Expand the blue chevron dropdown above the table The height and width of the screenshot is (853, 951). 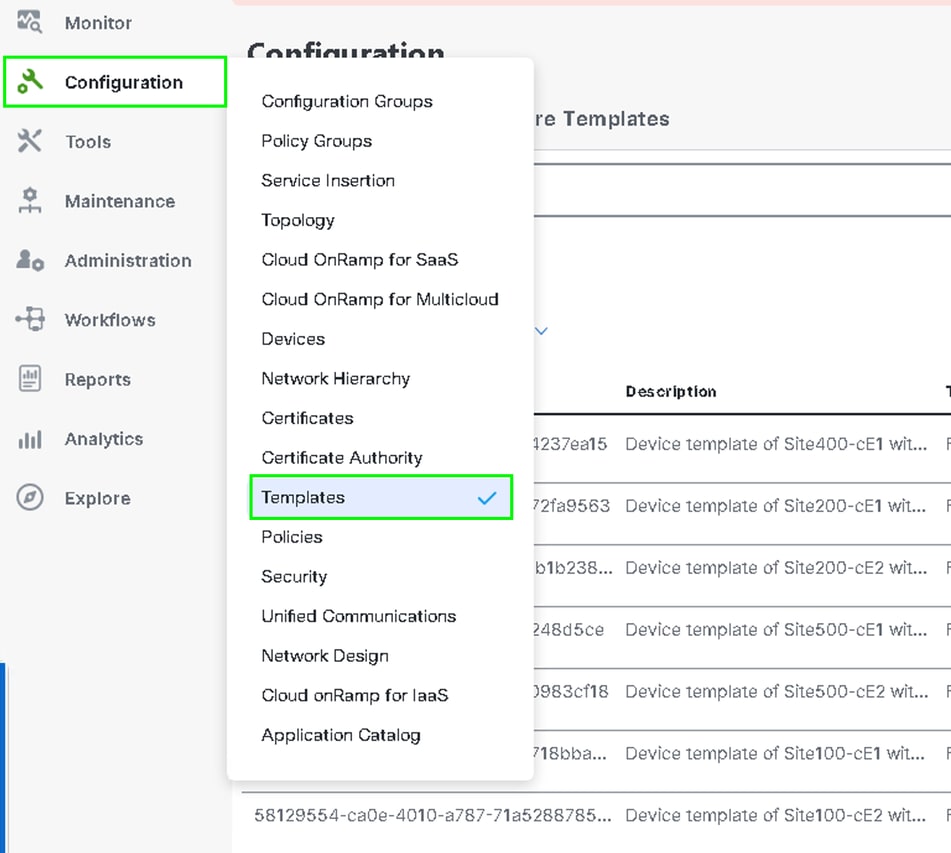pos(542,331)
